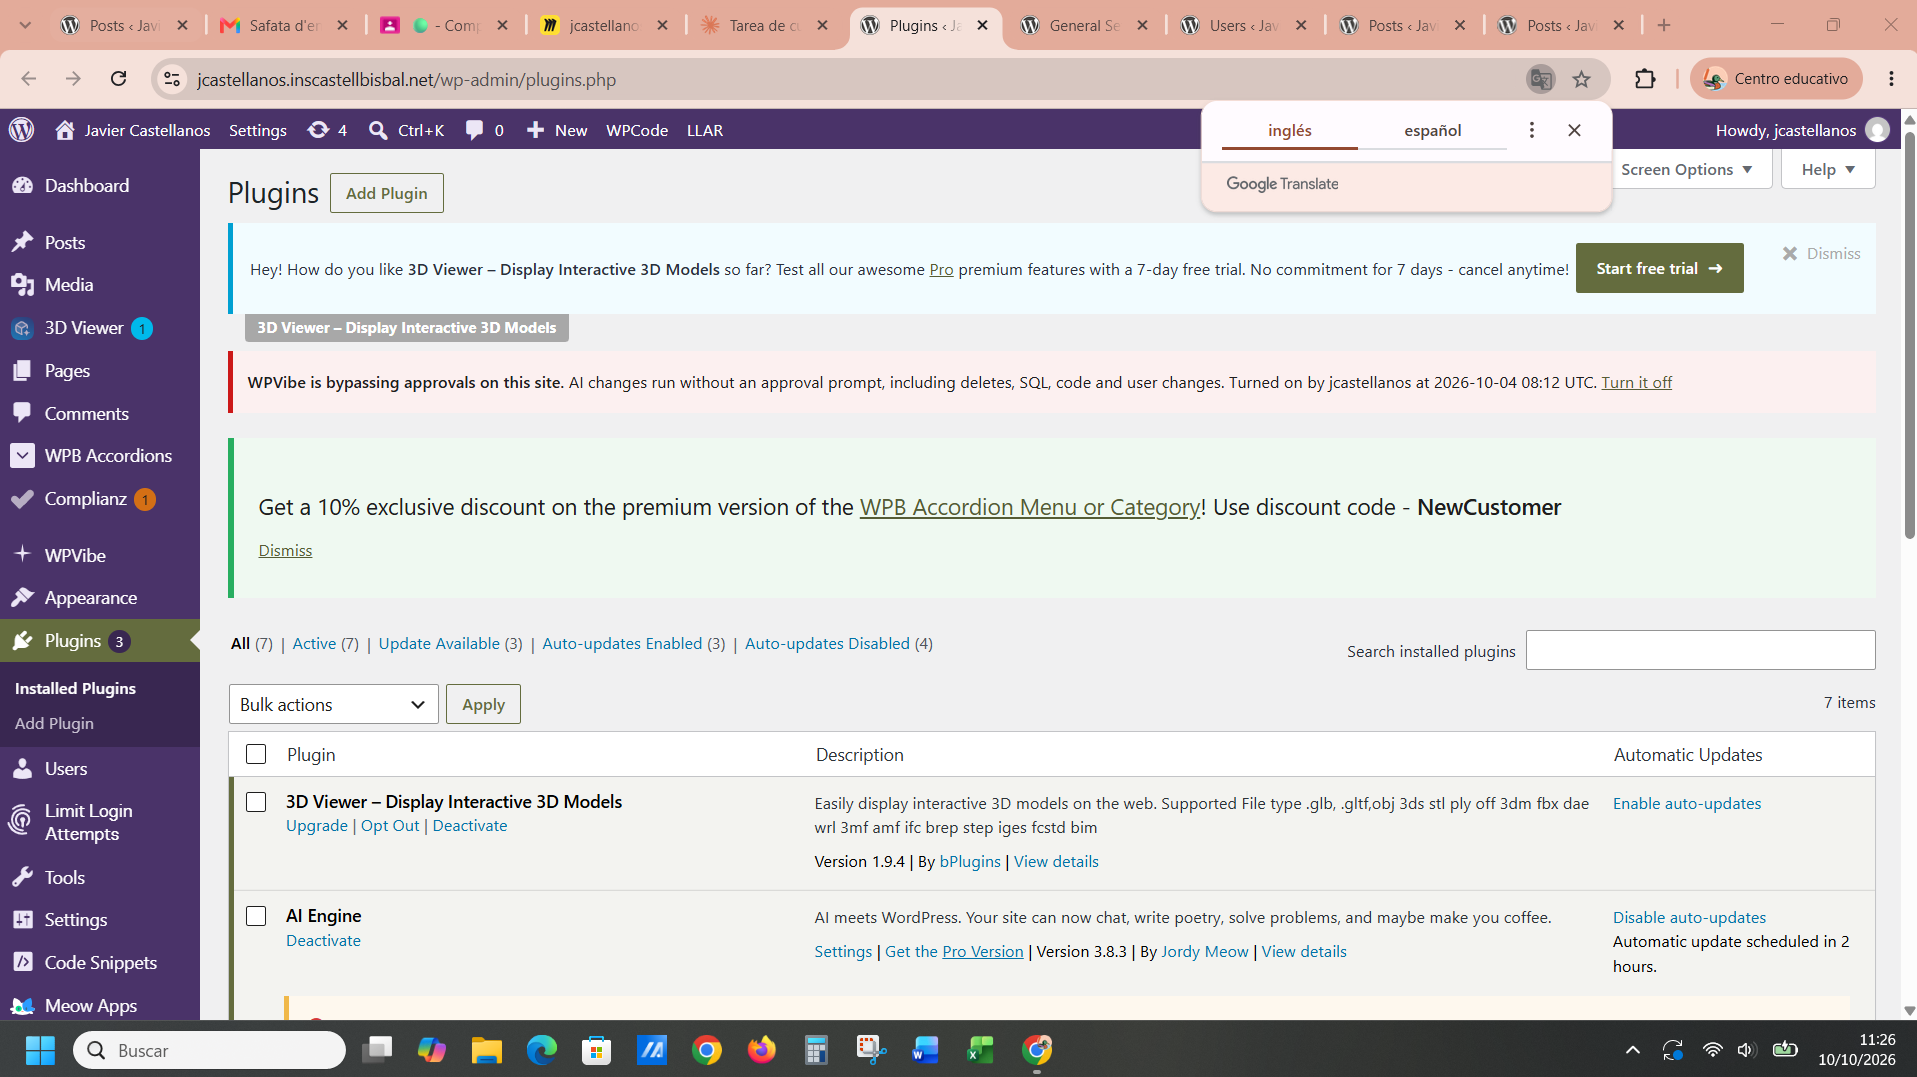The image size is (1917, 1077).
Task: Click the Google Translate icon in address bar
Action: pyautogui.click(x=1540, y=79)
